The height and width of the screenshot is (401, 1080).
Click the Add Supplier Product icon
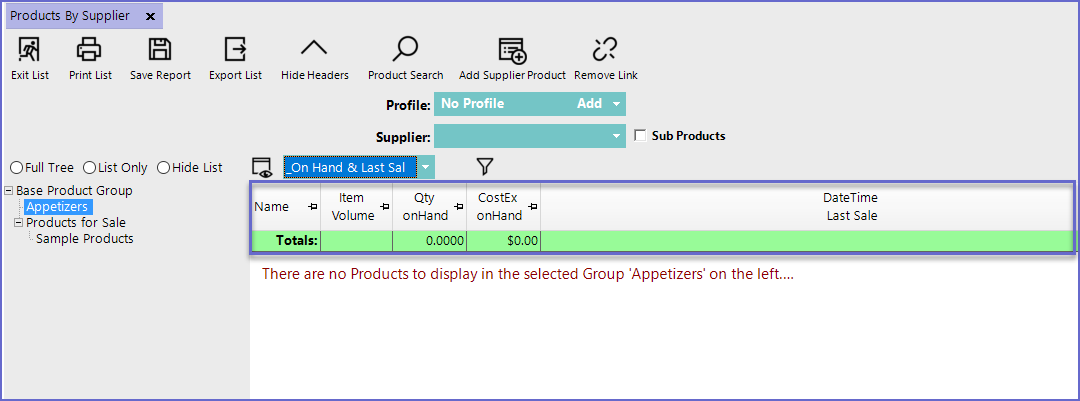click(512, 48)
